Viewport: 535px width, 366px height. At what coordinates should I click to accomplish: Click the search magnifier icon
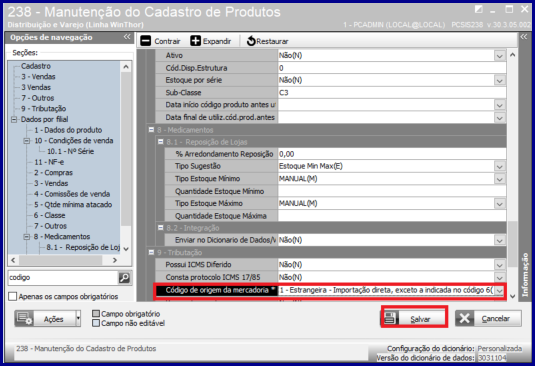click(x=124, y=278)
